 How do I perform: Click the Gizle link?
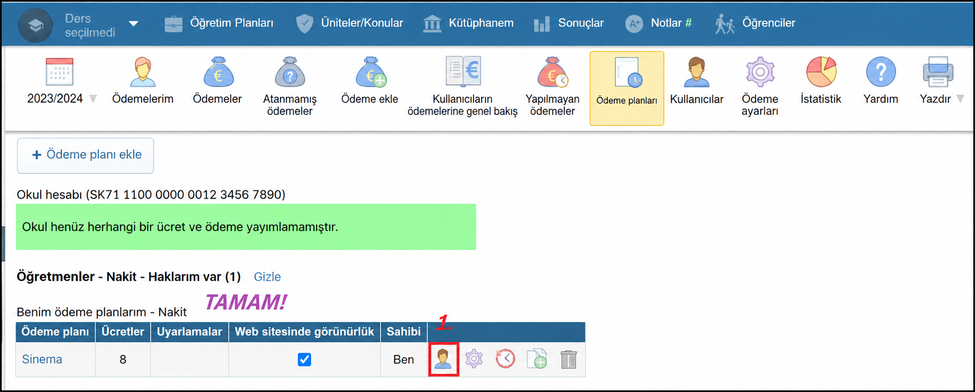[267, 276]
